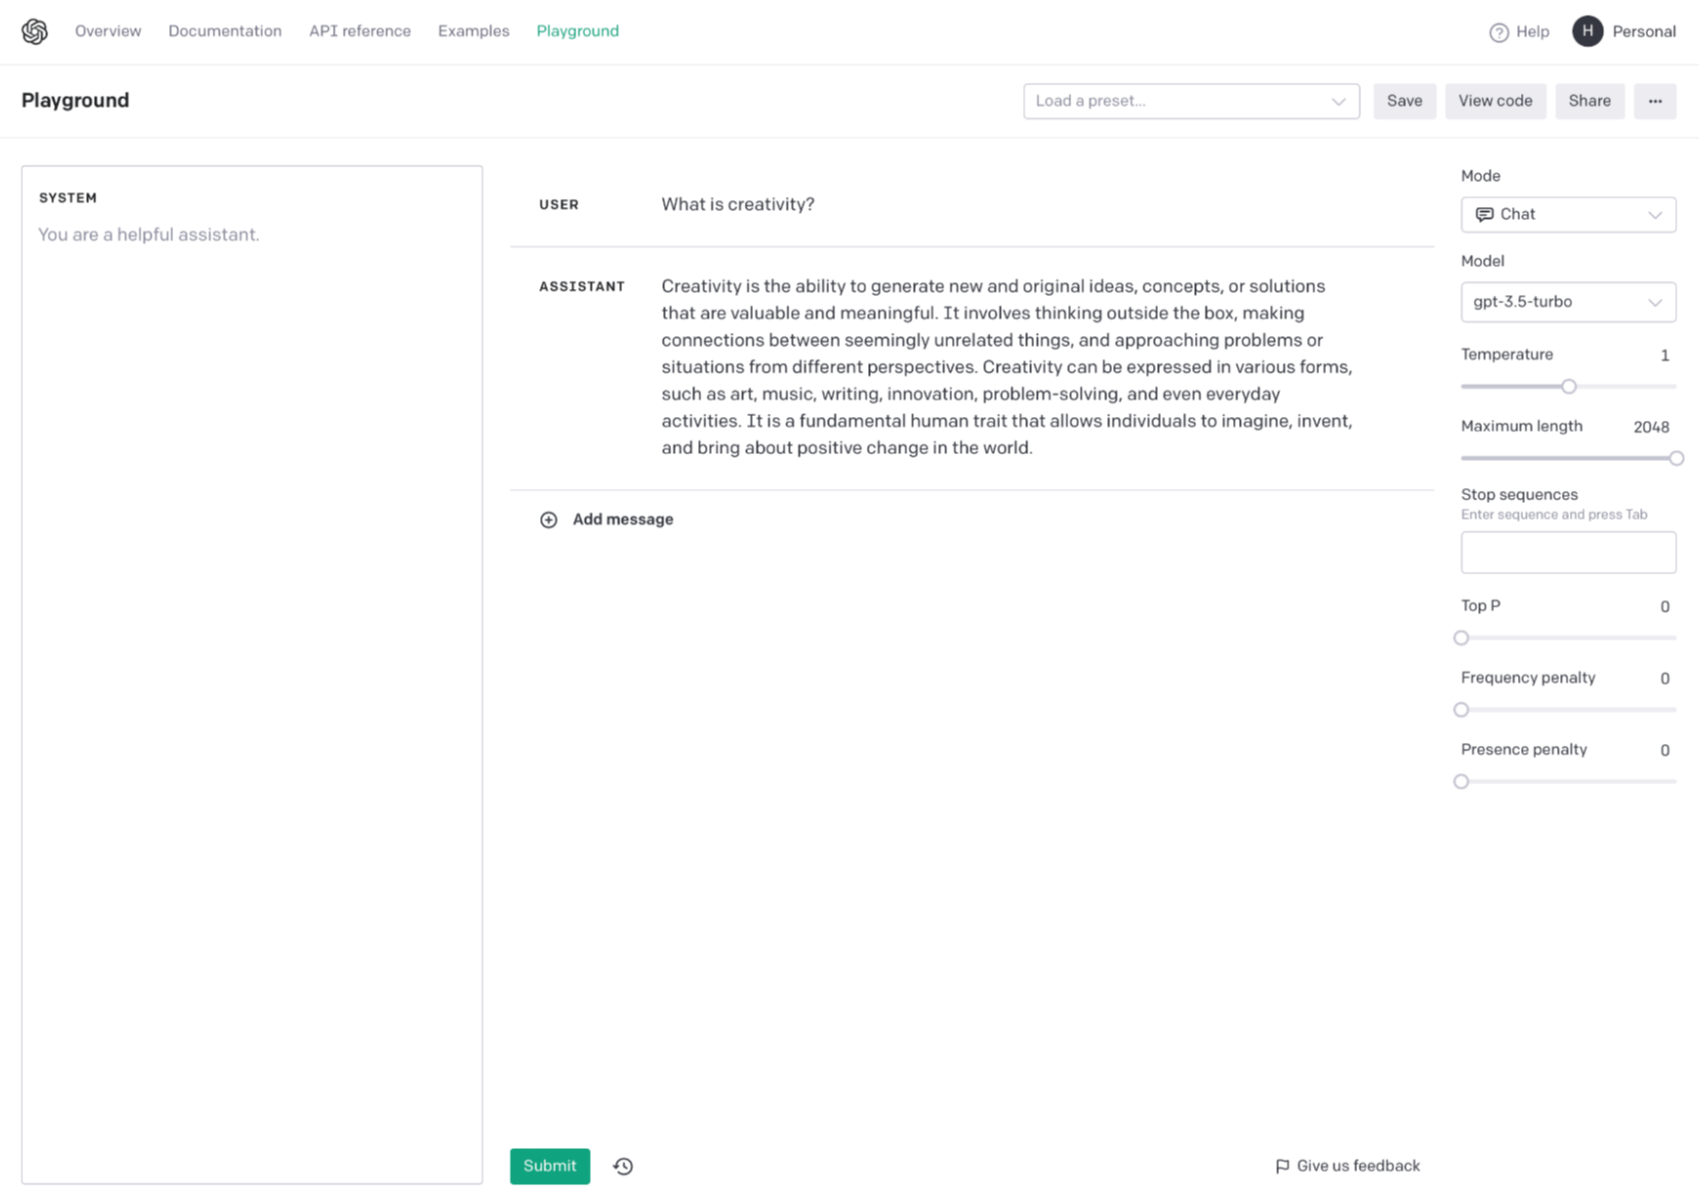Expand the Load a preset dropdown
The height and width of the screenshot is (1202, 1699).
(x=1338, y=101)
